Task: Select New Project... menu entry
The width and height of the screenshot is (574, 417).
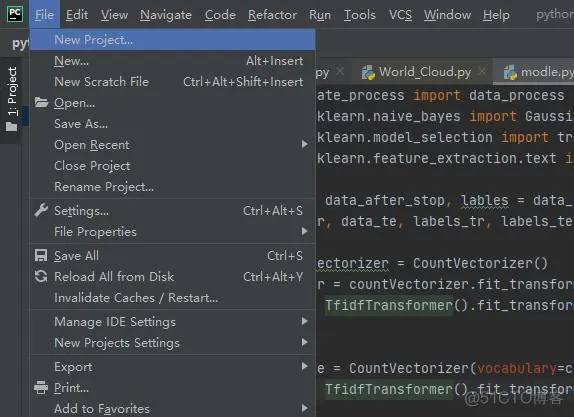Action: 172,40
